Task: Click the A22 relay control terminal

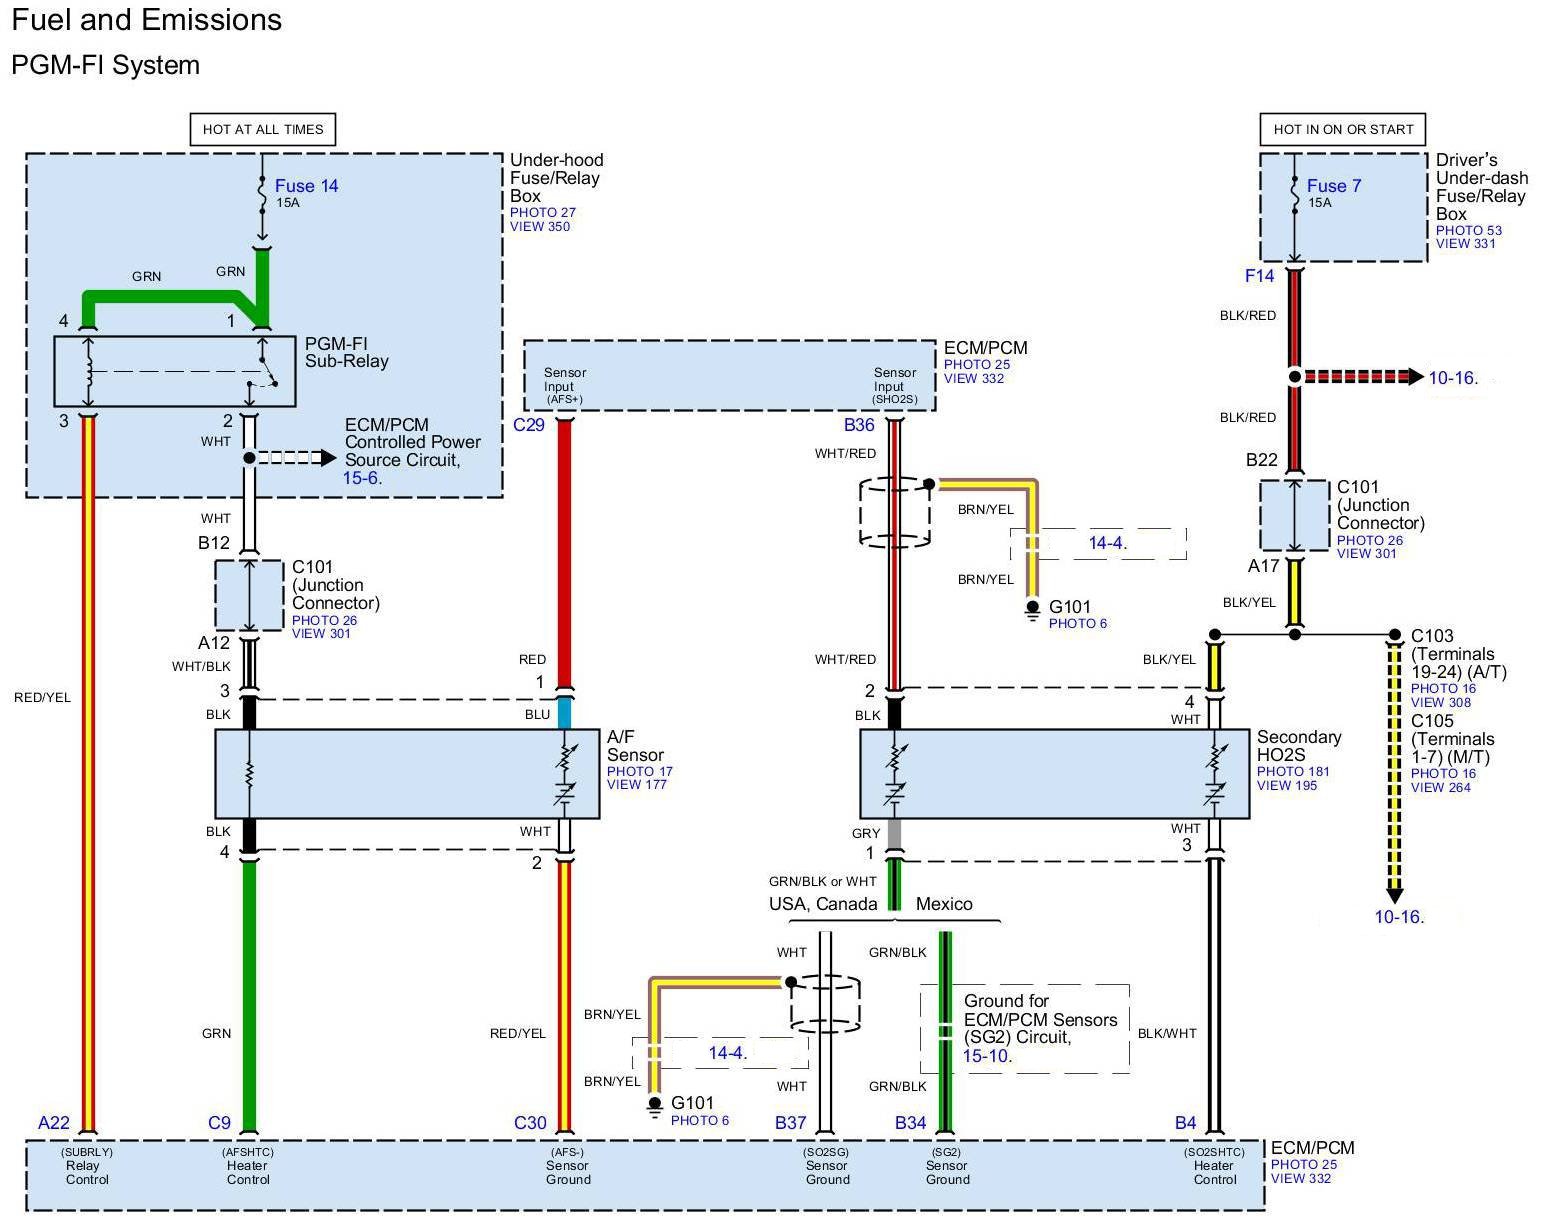Action: (x=54, y=1123)
